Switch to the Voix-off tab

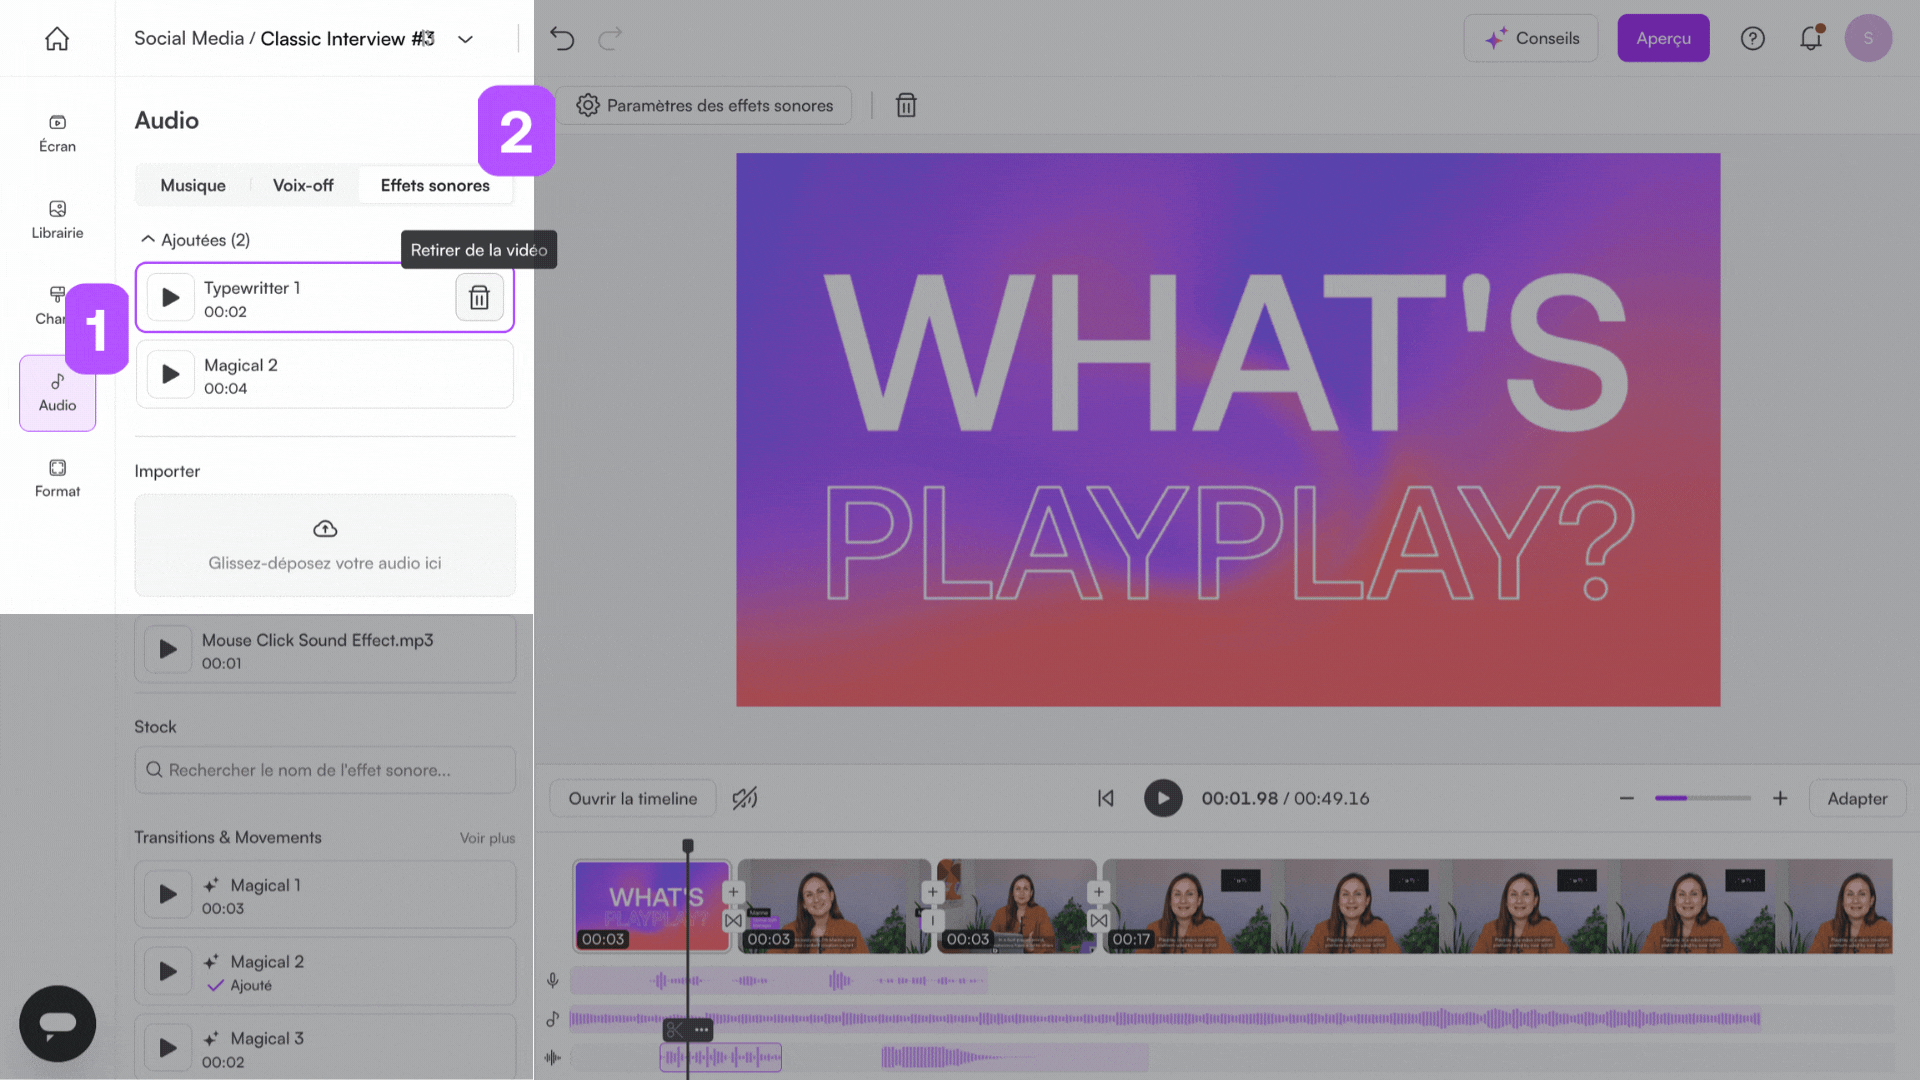click(x=303, y=185)
